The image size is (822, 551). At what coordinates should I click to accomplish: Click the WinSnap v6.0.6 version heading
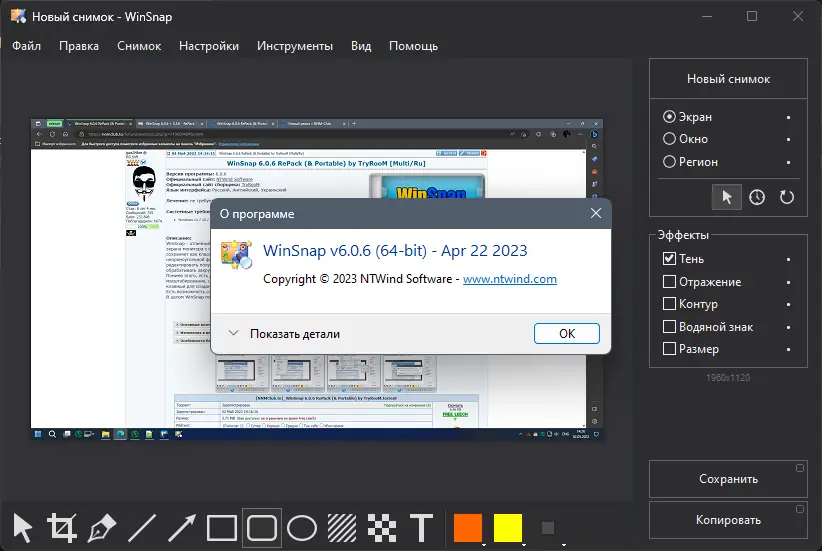395,251
